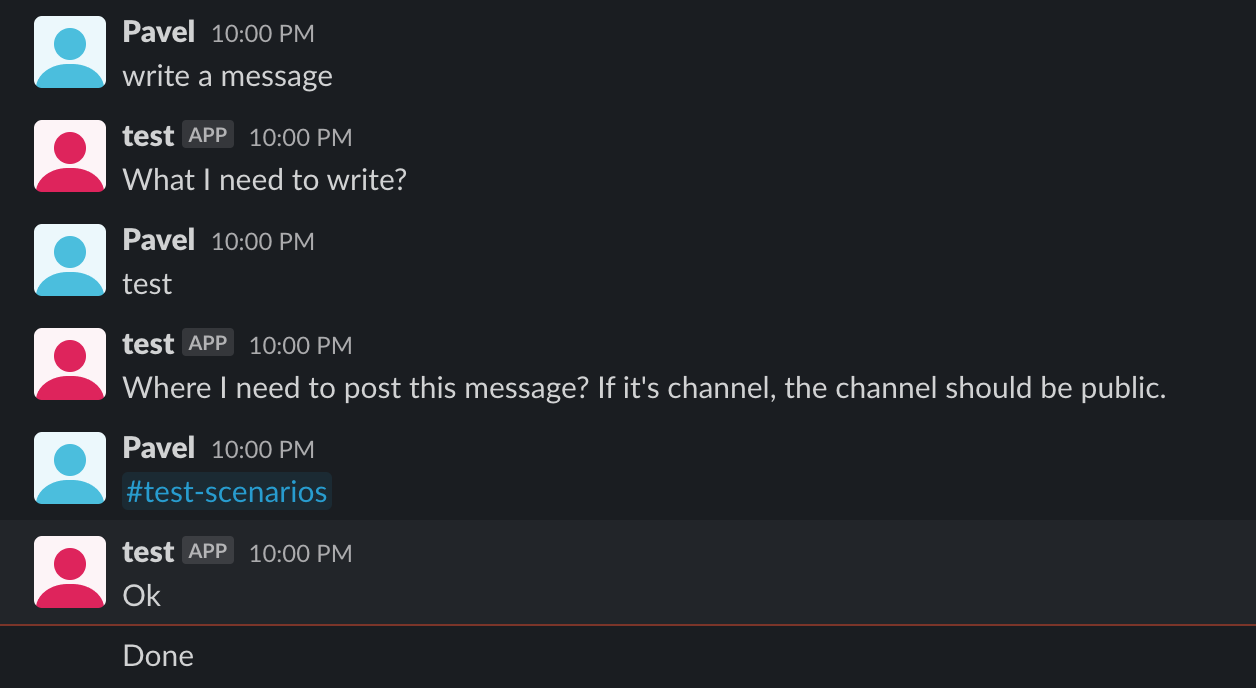Image resolution: width=1256 pixels, height=688 pixels.
Task: Click the message about channel being public
Action: (x=645, y=388)
